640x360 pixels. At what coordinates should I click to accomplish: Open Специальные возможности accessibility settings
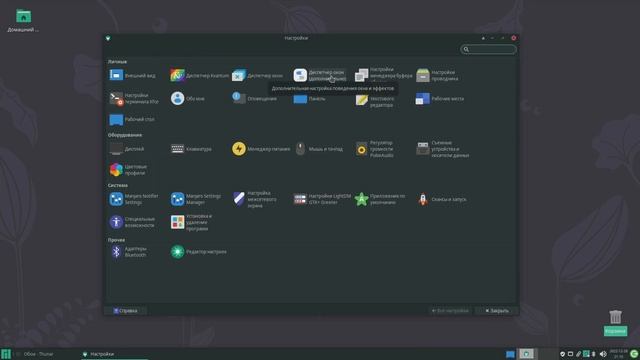click(x=132, y=222)
